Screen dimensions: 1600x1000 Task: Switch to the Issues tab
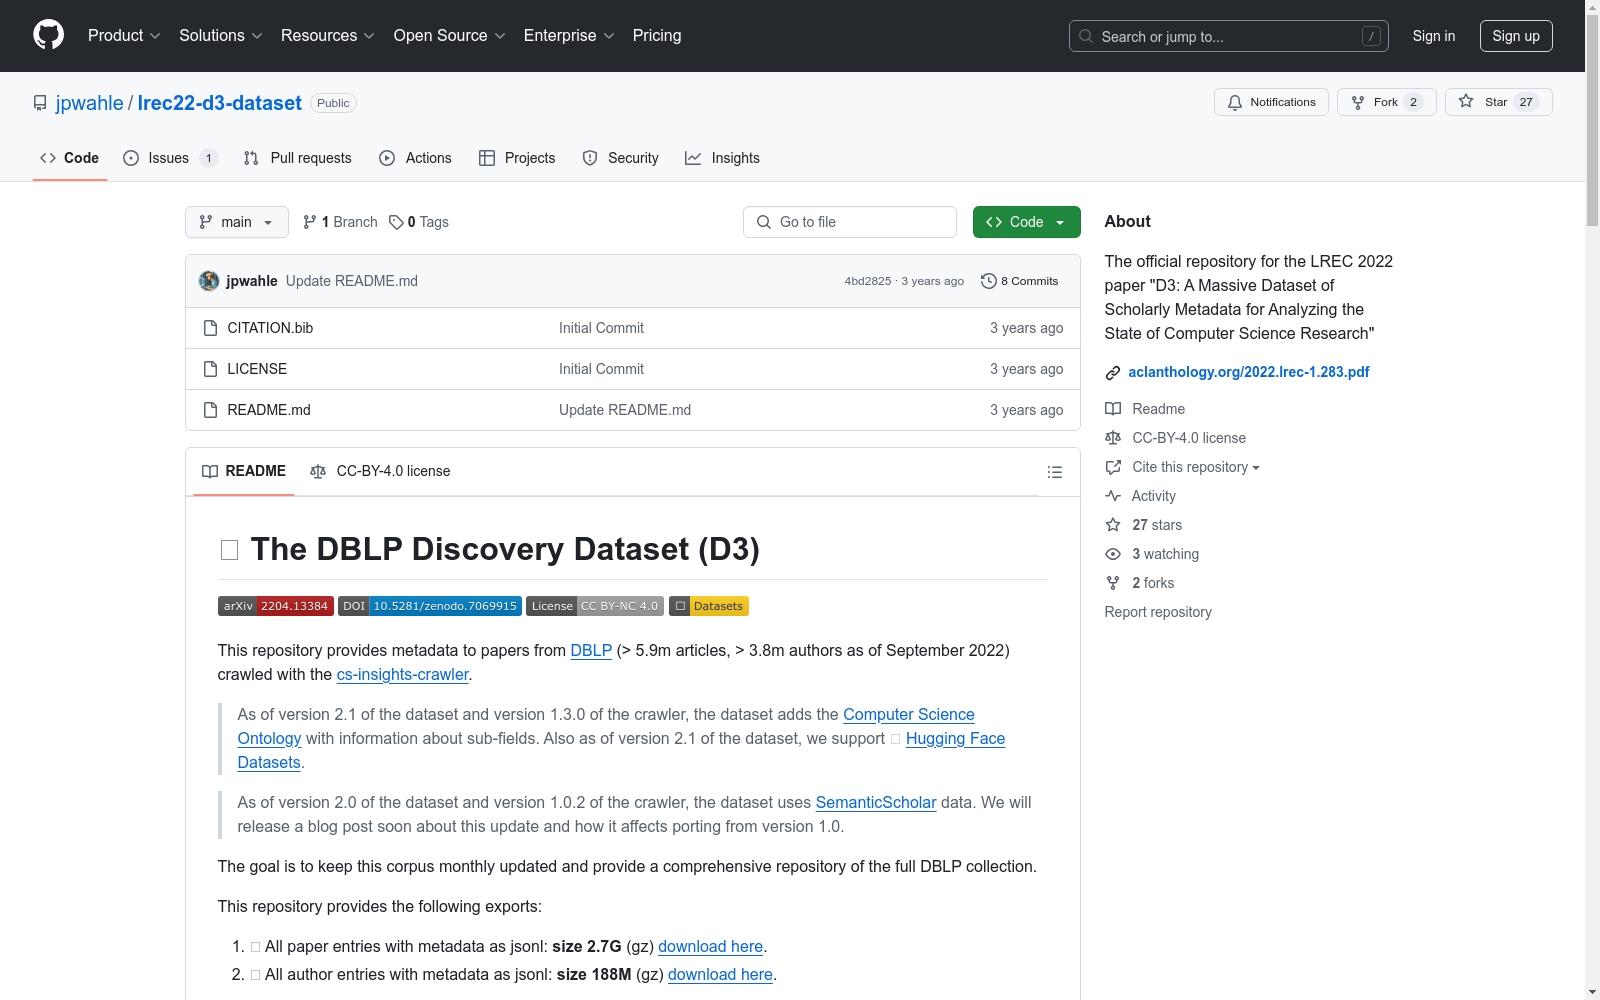(x=170, y=158)
